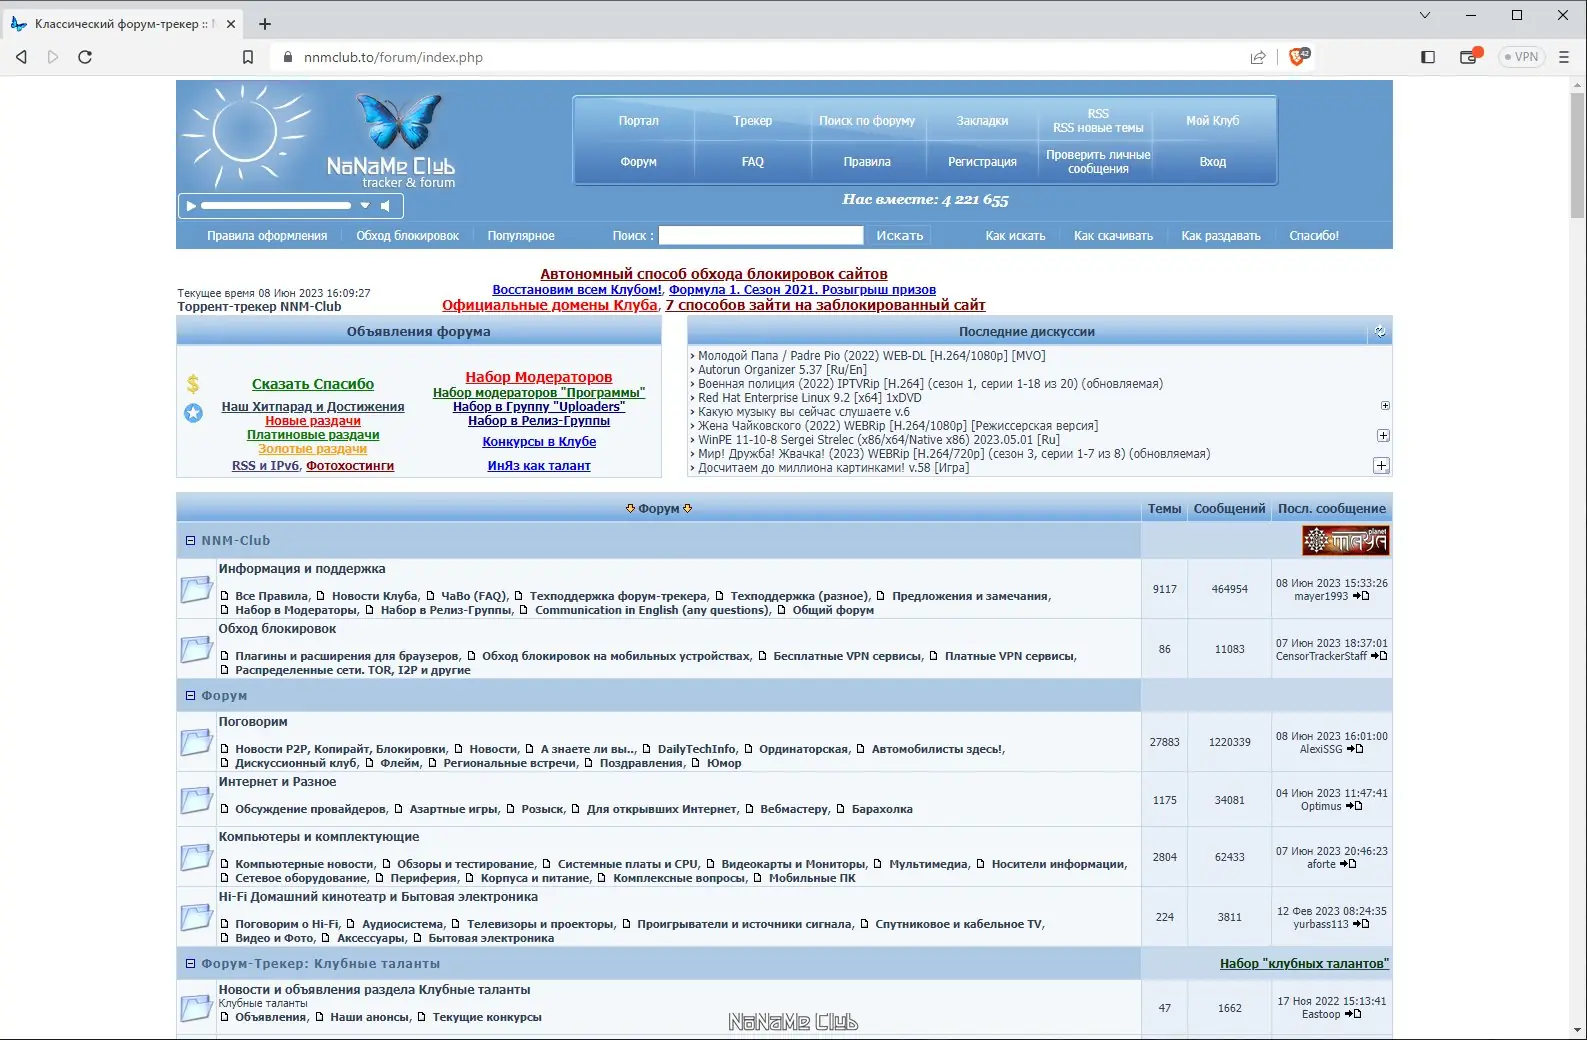Refresh the Последние дискуссии panel icon
This screenshot has height=1040, width=1587.
[1380, 331]
